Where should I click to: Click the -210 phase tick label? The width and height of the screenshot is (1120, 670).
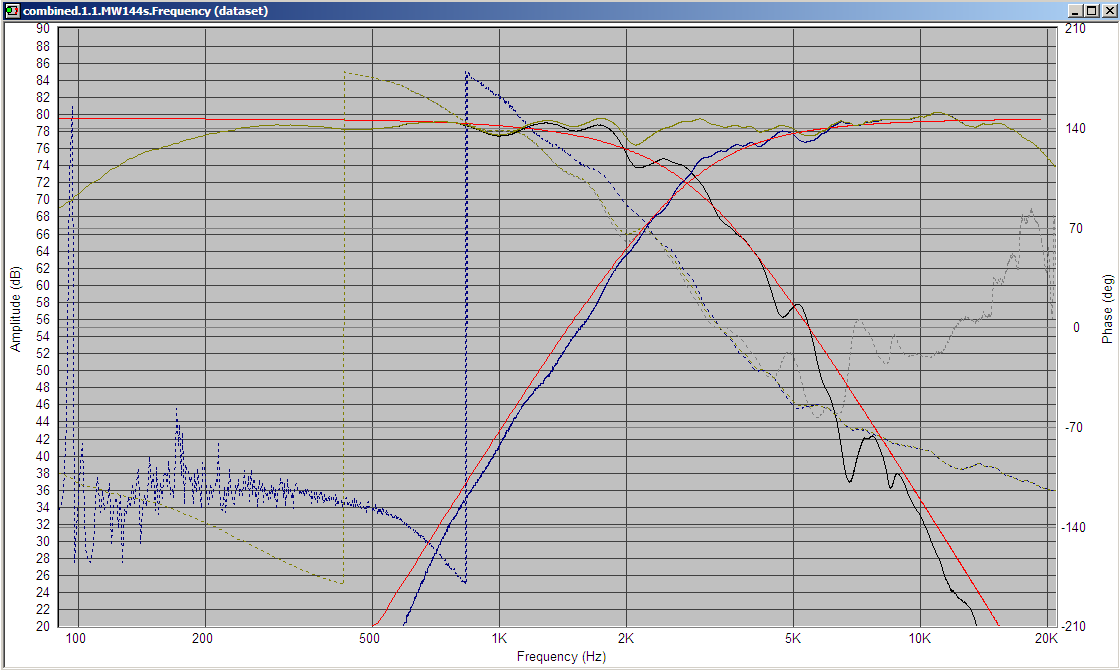tap(1074, 626)
